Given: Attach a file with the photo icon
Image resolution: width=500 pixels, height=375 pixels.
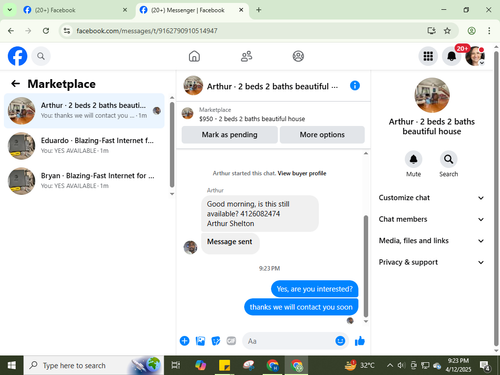Looking at the screenshot, I should click(200, 341).
